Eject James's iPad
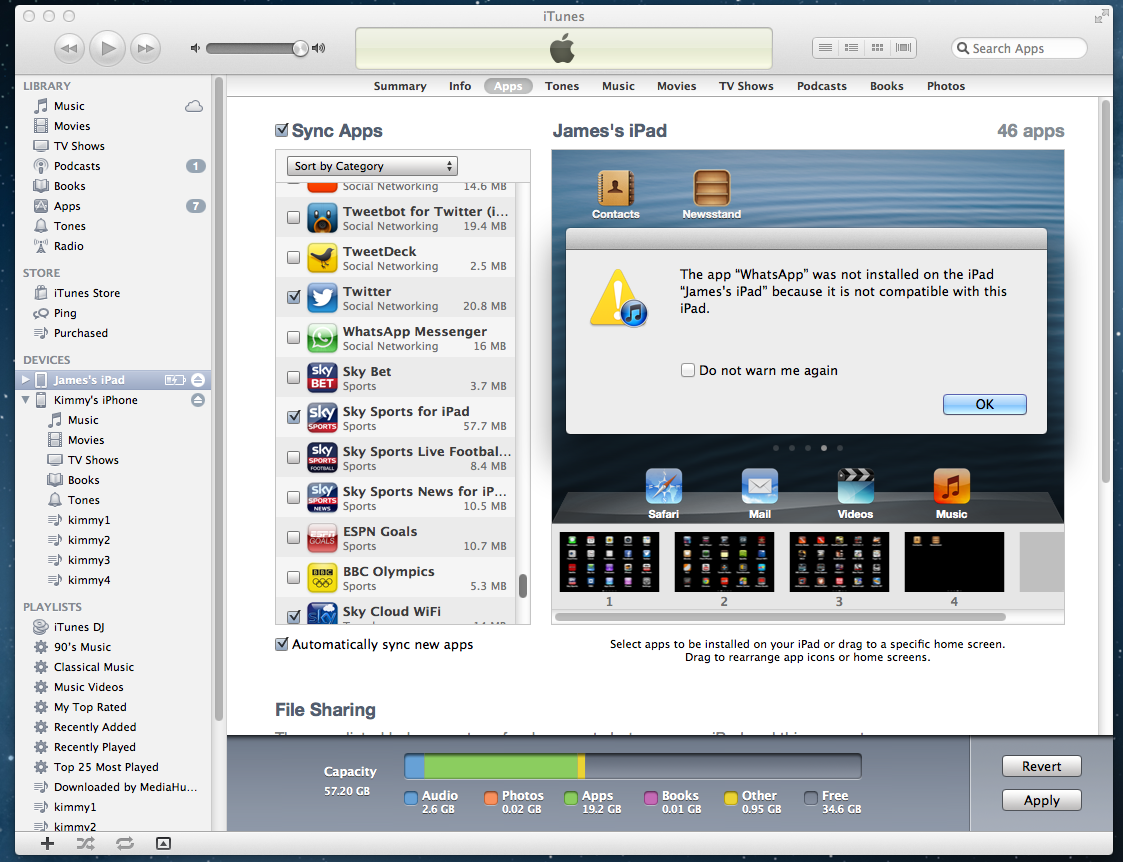The width and height of the screenshot is (1123, 862). coord(198,380)
